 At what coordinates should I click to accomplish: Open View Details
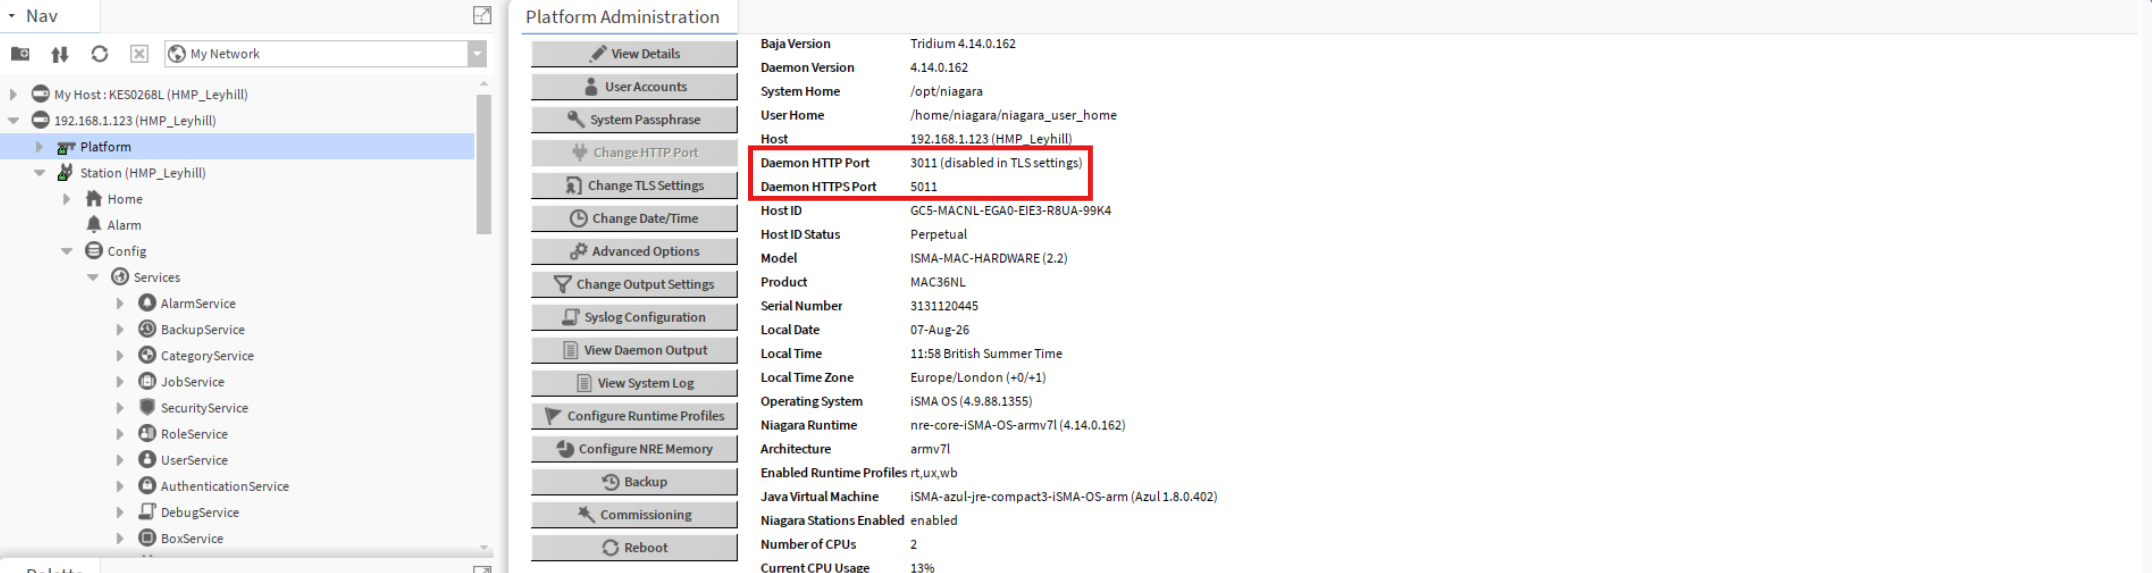634,54
